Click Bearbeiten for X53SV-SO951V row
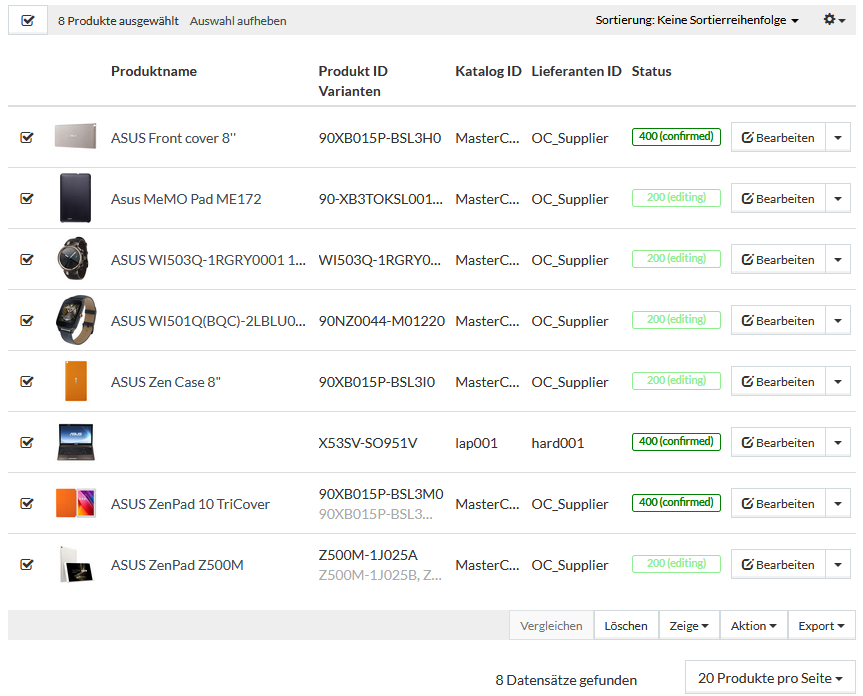863x696 pixels. tap(778, 443)
